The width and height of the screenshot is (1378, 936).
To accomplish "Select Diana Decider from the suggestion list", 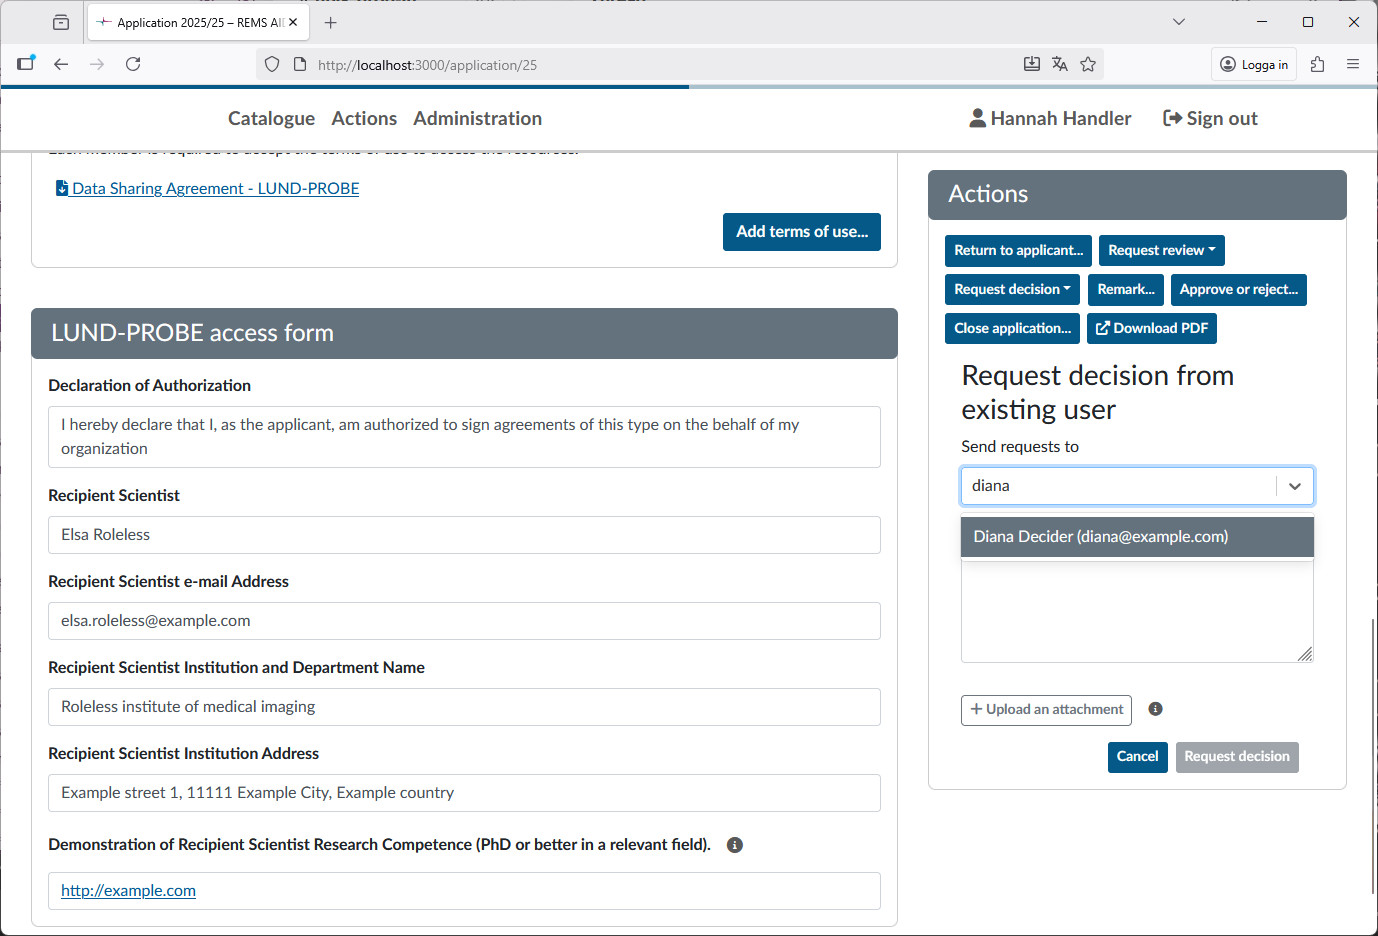I will [x=1100, y=536].
